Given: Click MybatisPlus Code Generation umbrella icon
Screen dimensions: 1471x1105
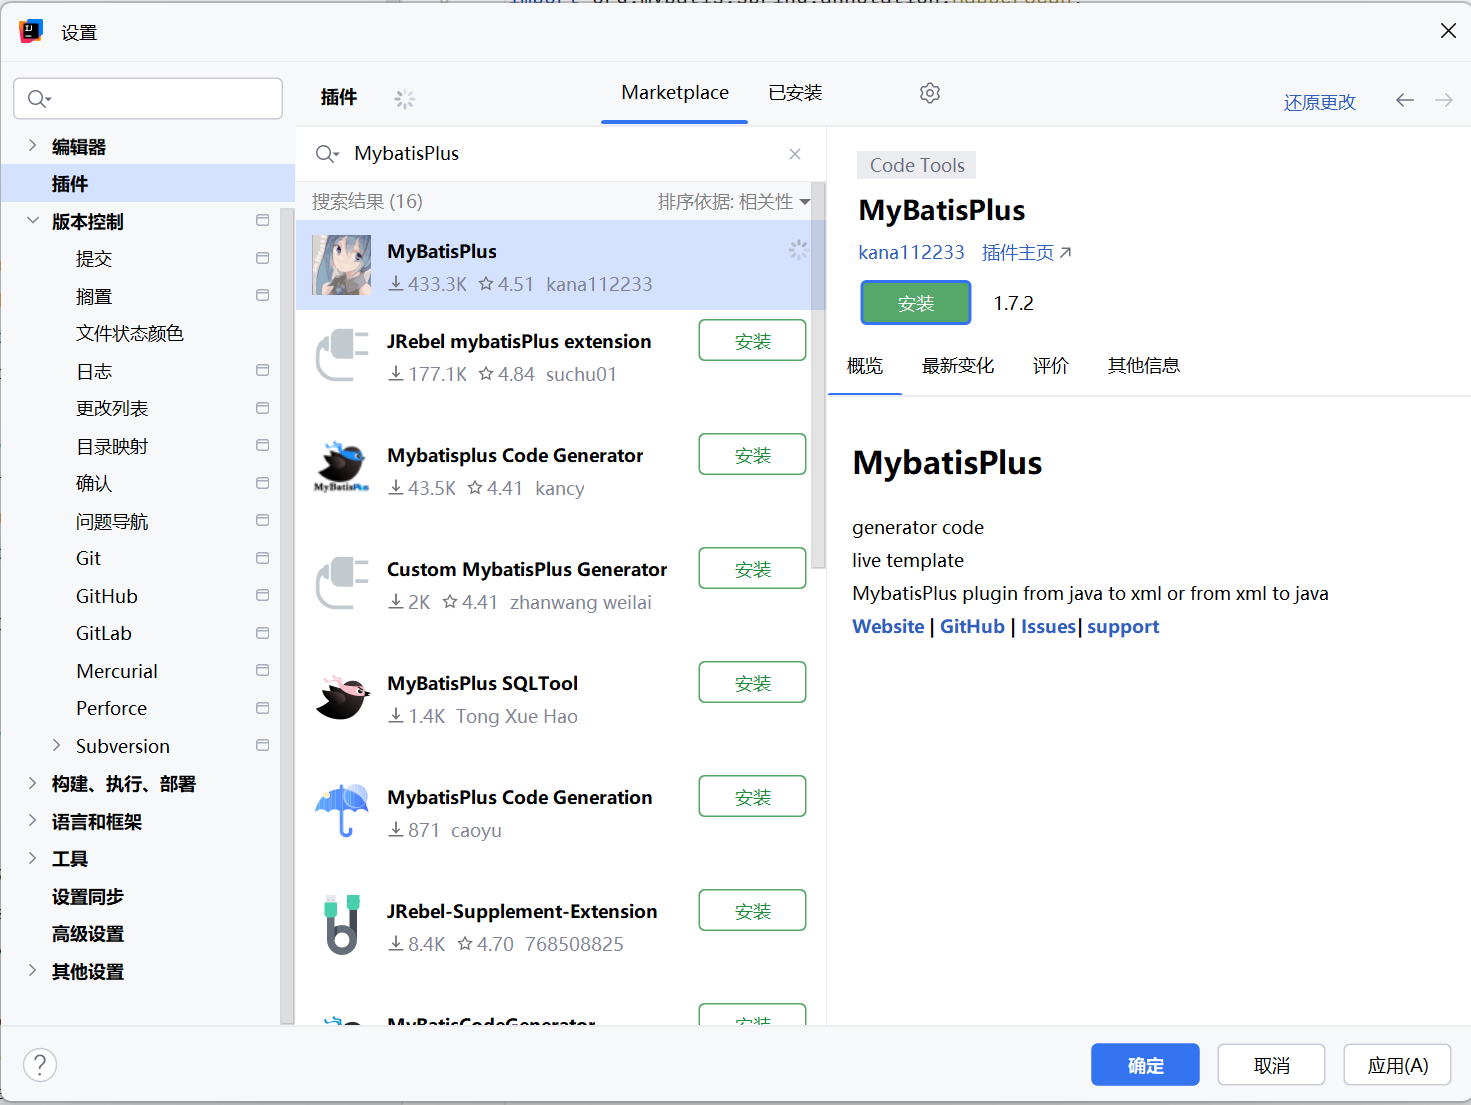Looking at the screenshot, I should click(342, 810).
